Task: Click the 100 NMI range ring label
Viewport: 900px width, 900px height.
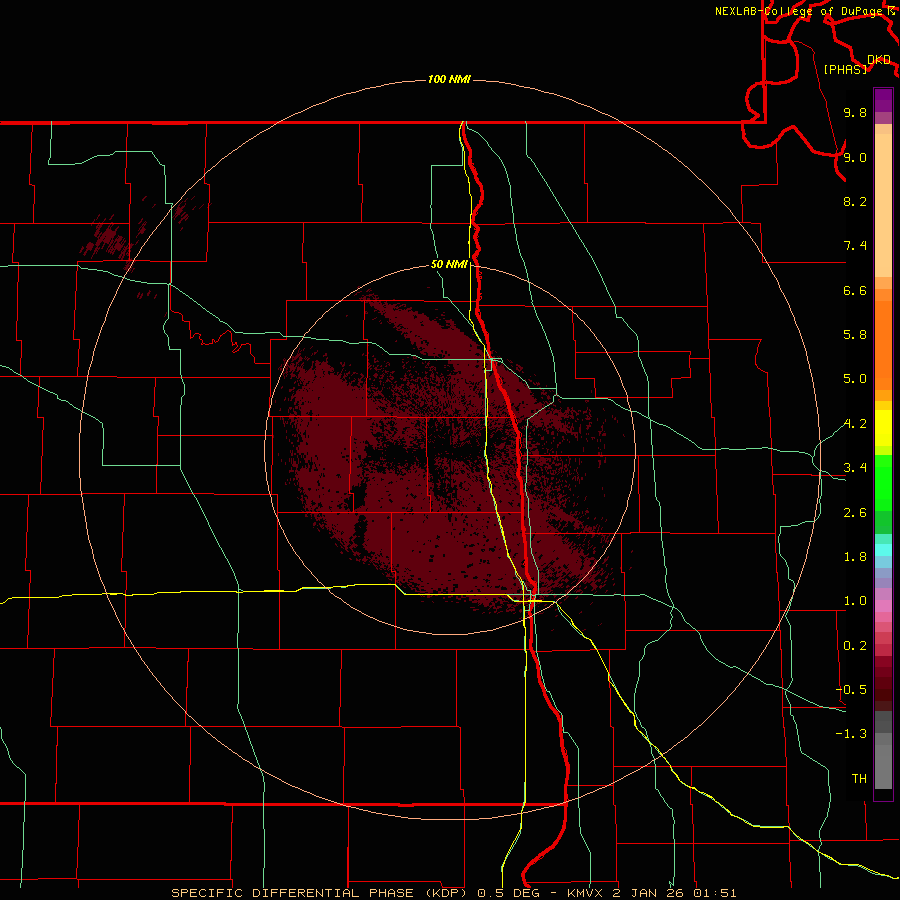Action: tap(449, 79)
